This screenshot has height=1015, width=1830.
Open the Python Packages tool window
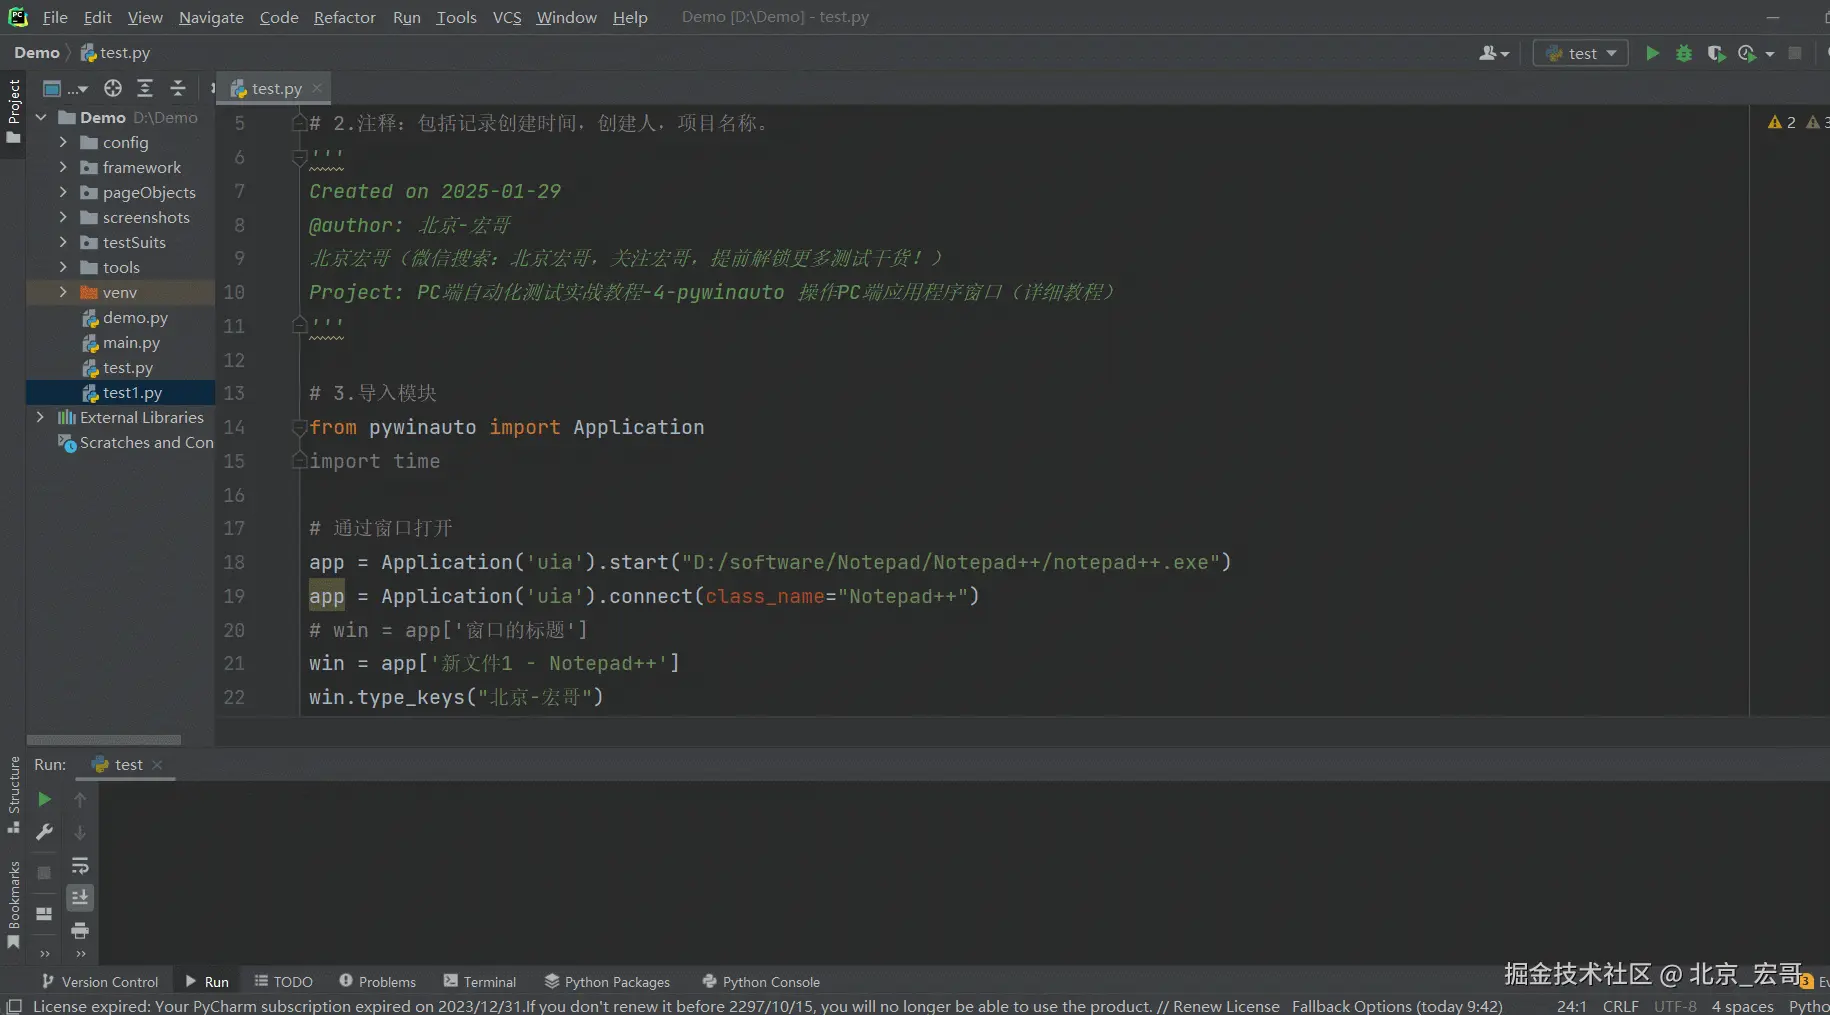(607, 982)
